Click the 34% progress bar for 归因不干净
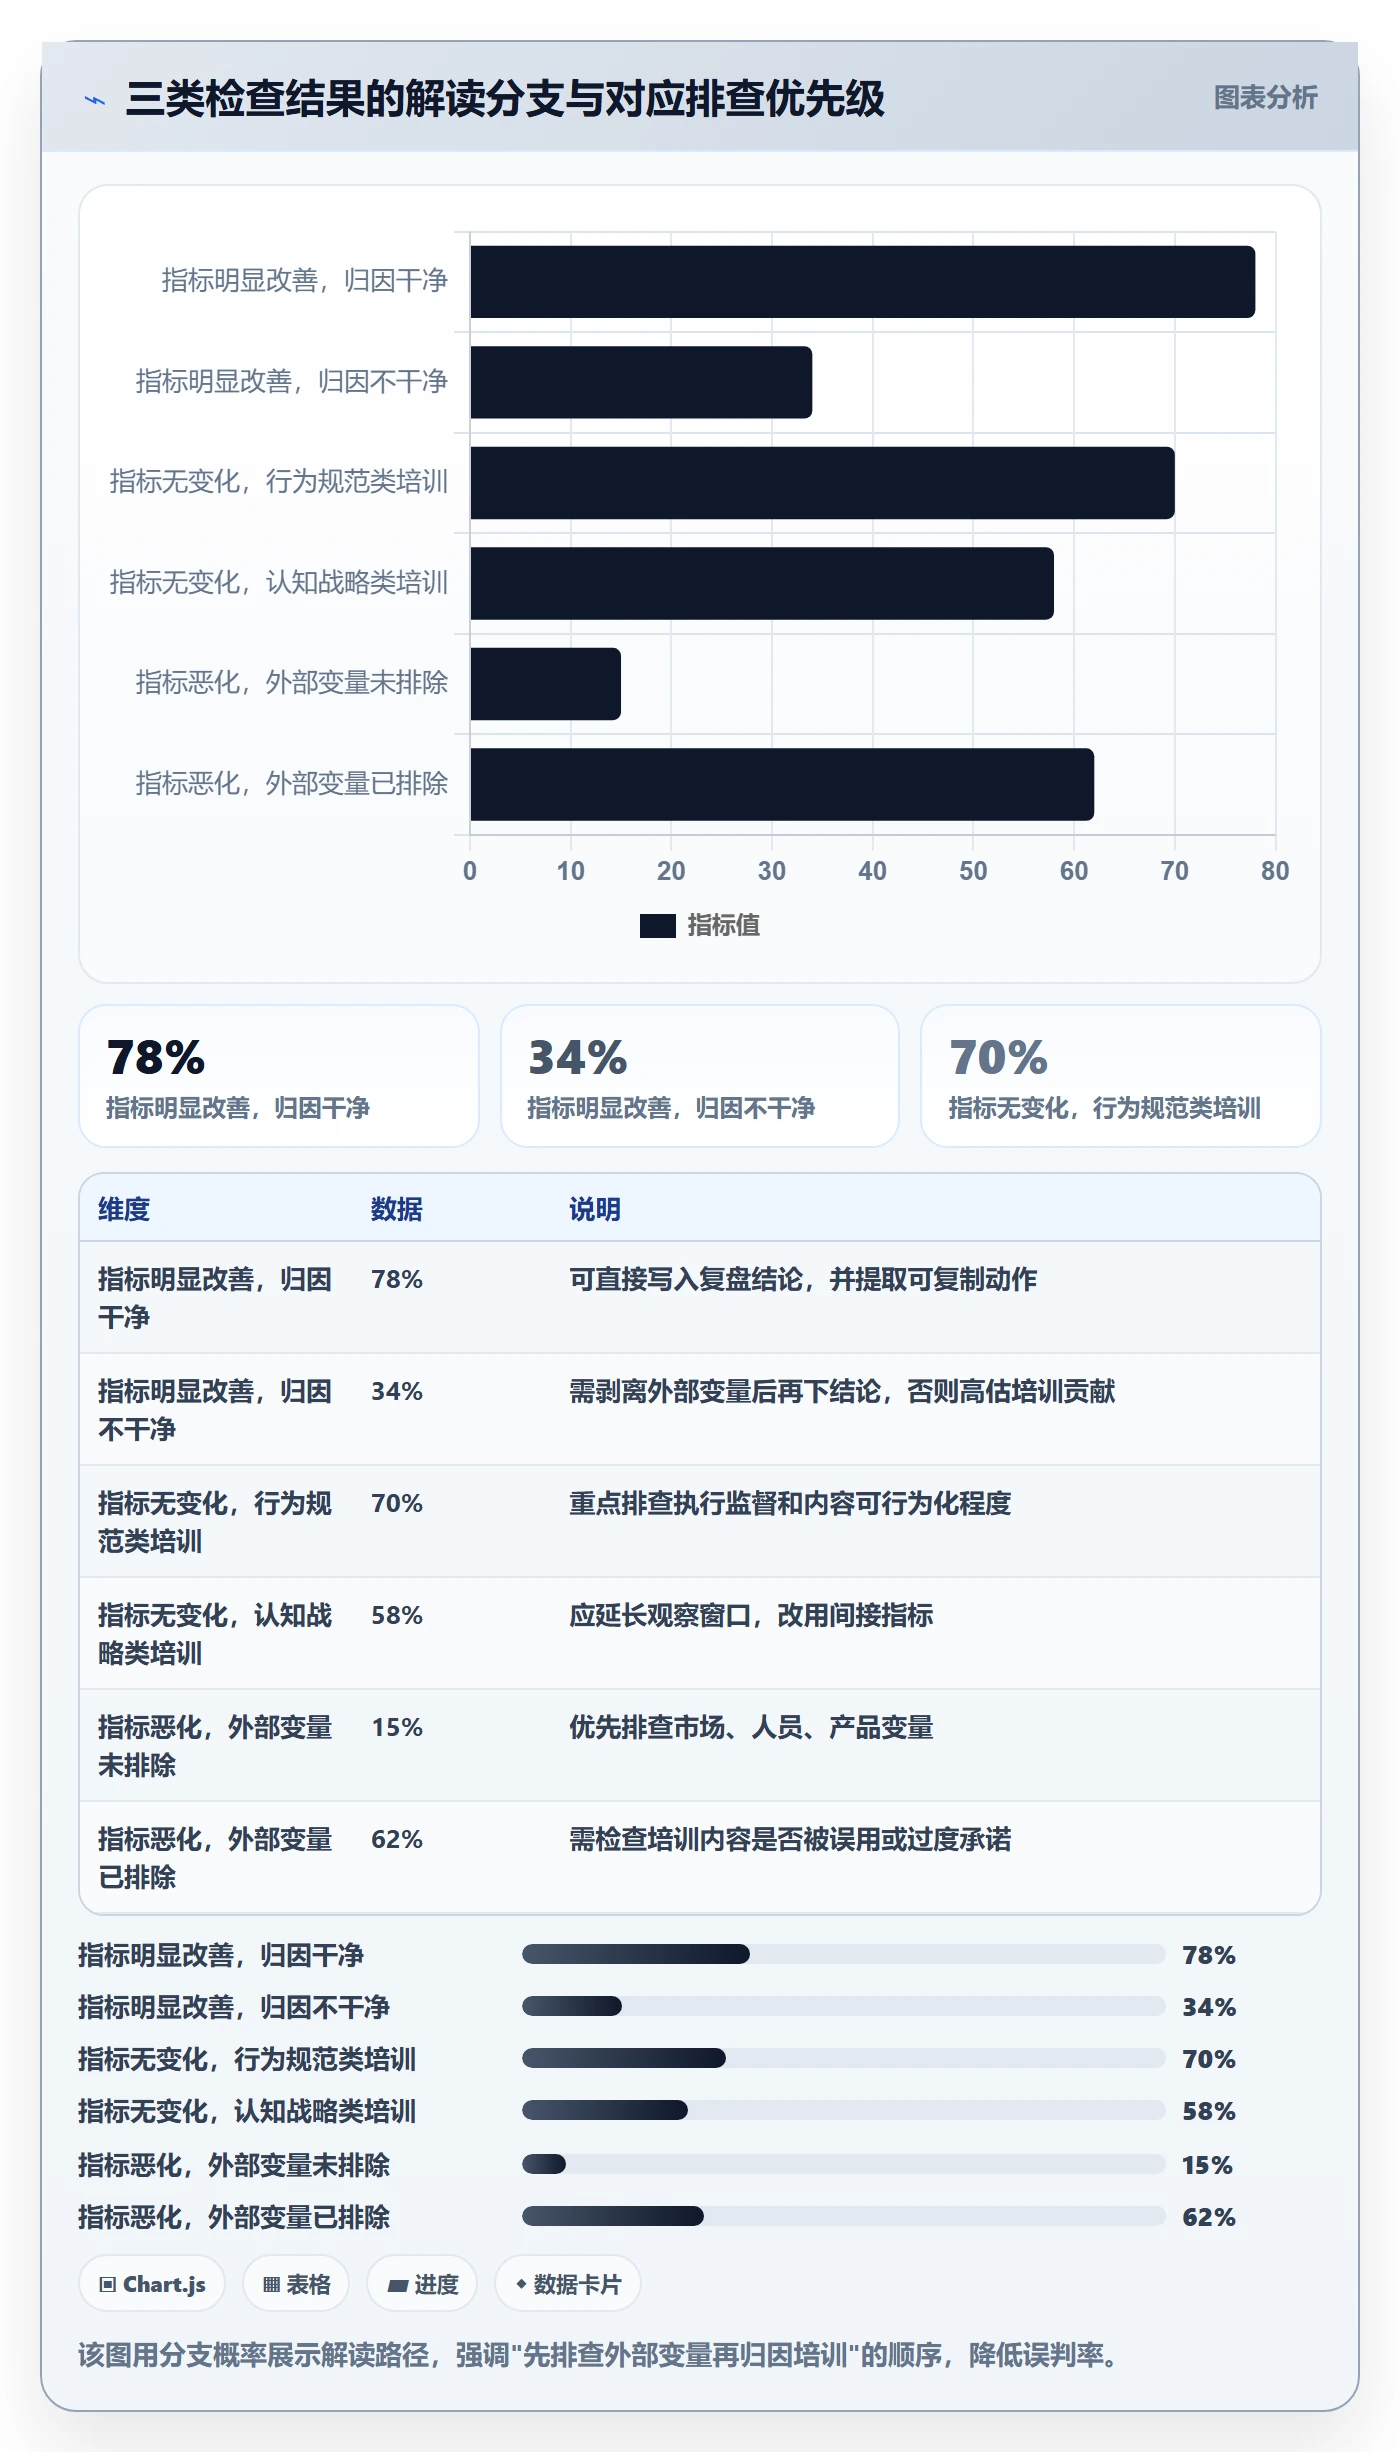Image resolution: width=1400 pixels, height=2452 pixels. (843, 2006)
